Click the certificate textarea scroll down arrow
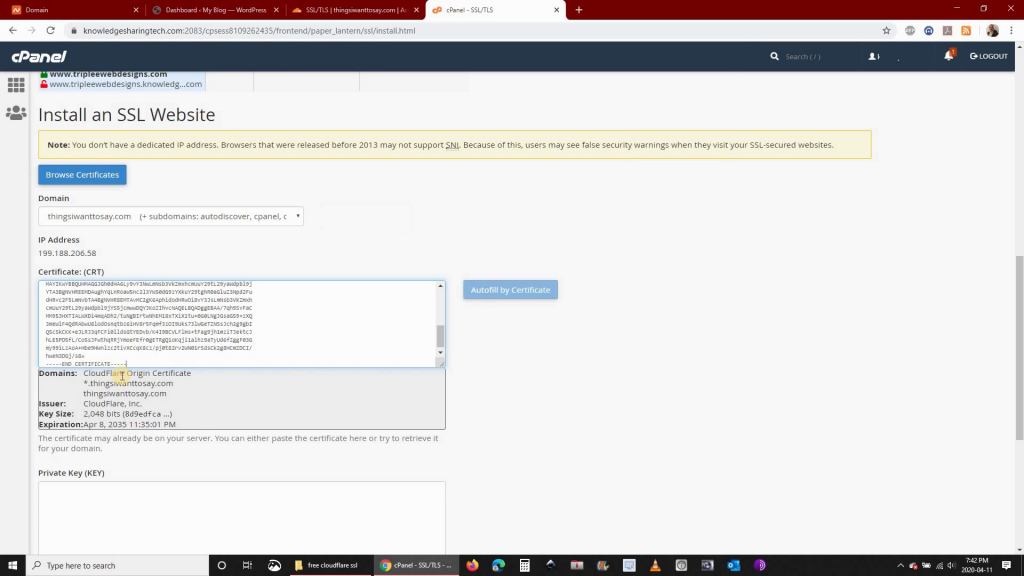Screen dimensions: 1024x576 click(x=440, y=353)
